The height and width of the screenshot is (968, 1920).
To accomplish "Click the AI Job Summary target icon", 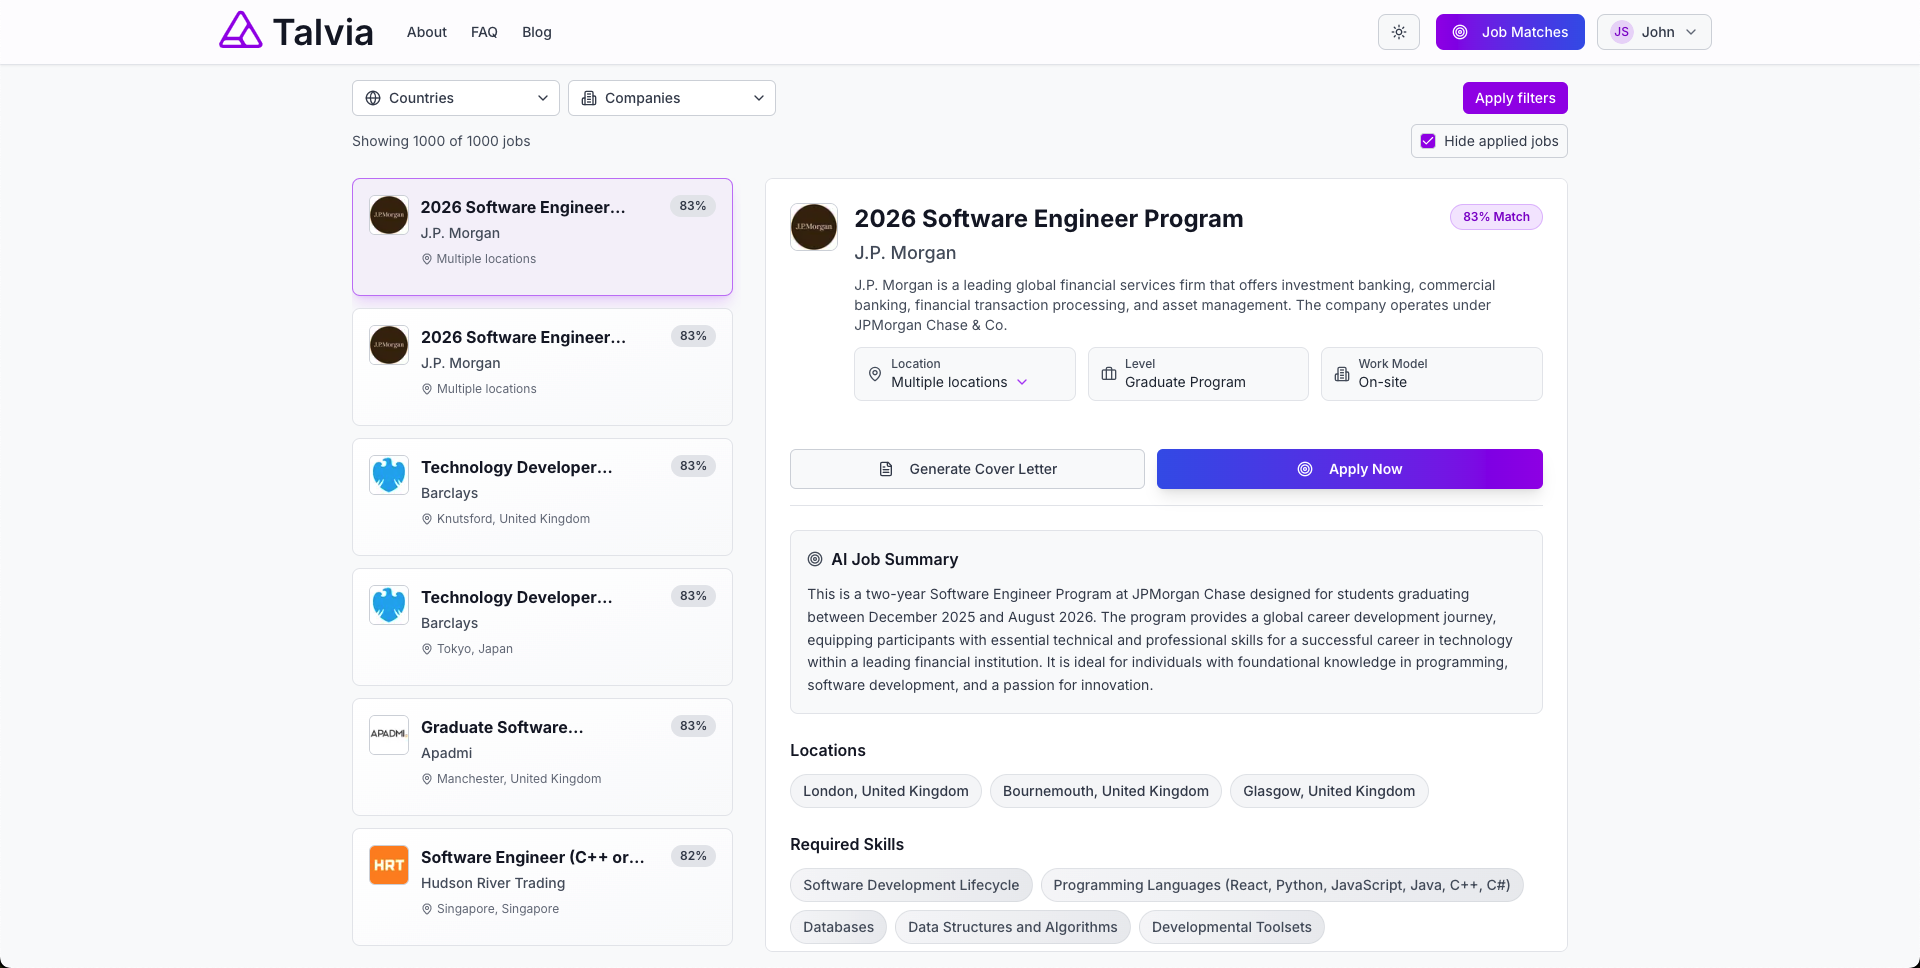I will (815, 560).
